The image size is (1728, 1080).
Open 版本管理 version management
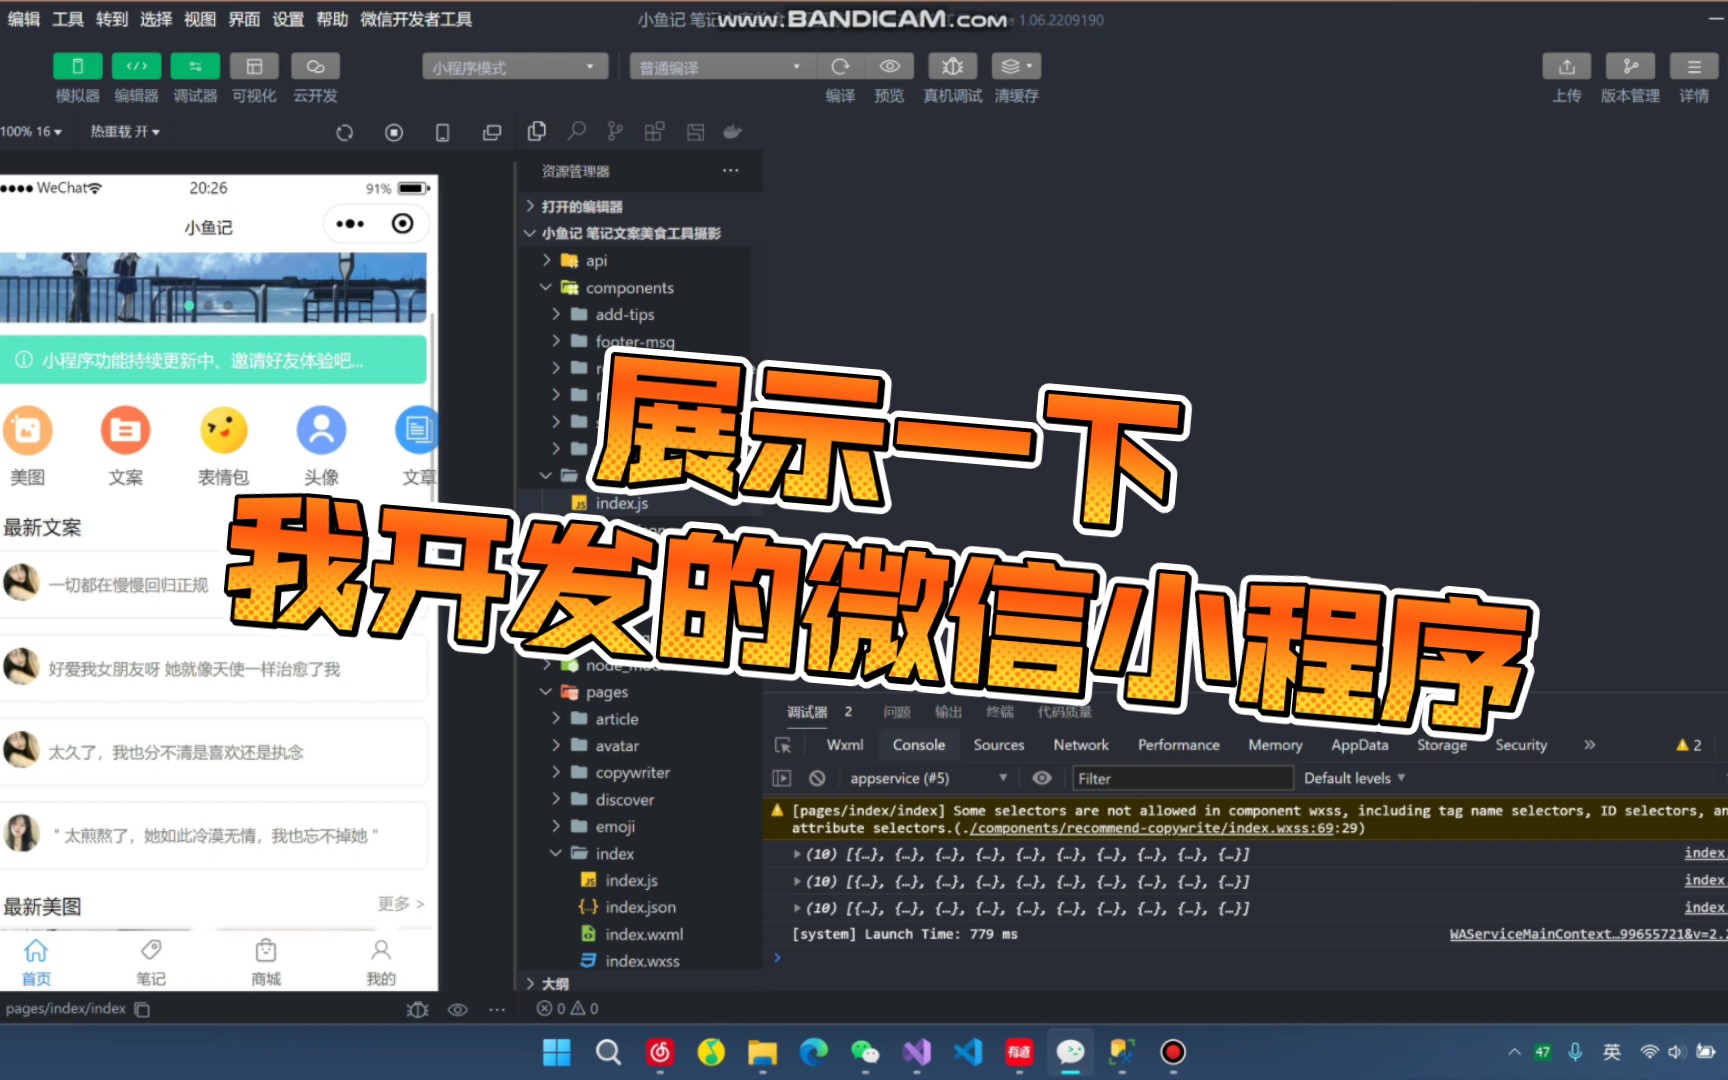click(x=1630, y=66)
